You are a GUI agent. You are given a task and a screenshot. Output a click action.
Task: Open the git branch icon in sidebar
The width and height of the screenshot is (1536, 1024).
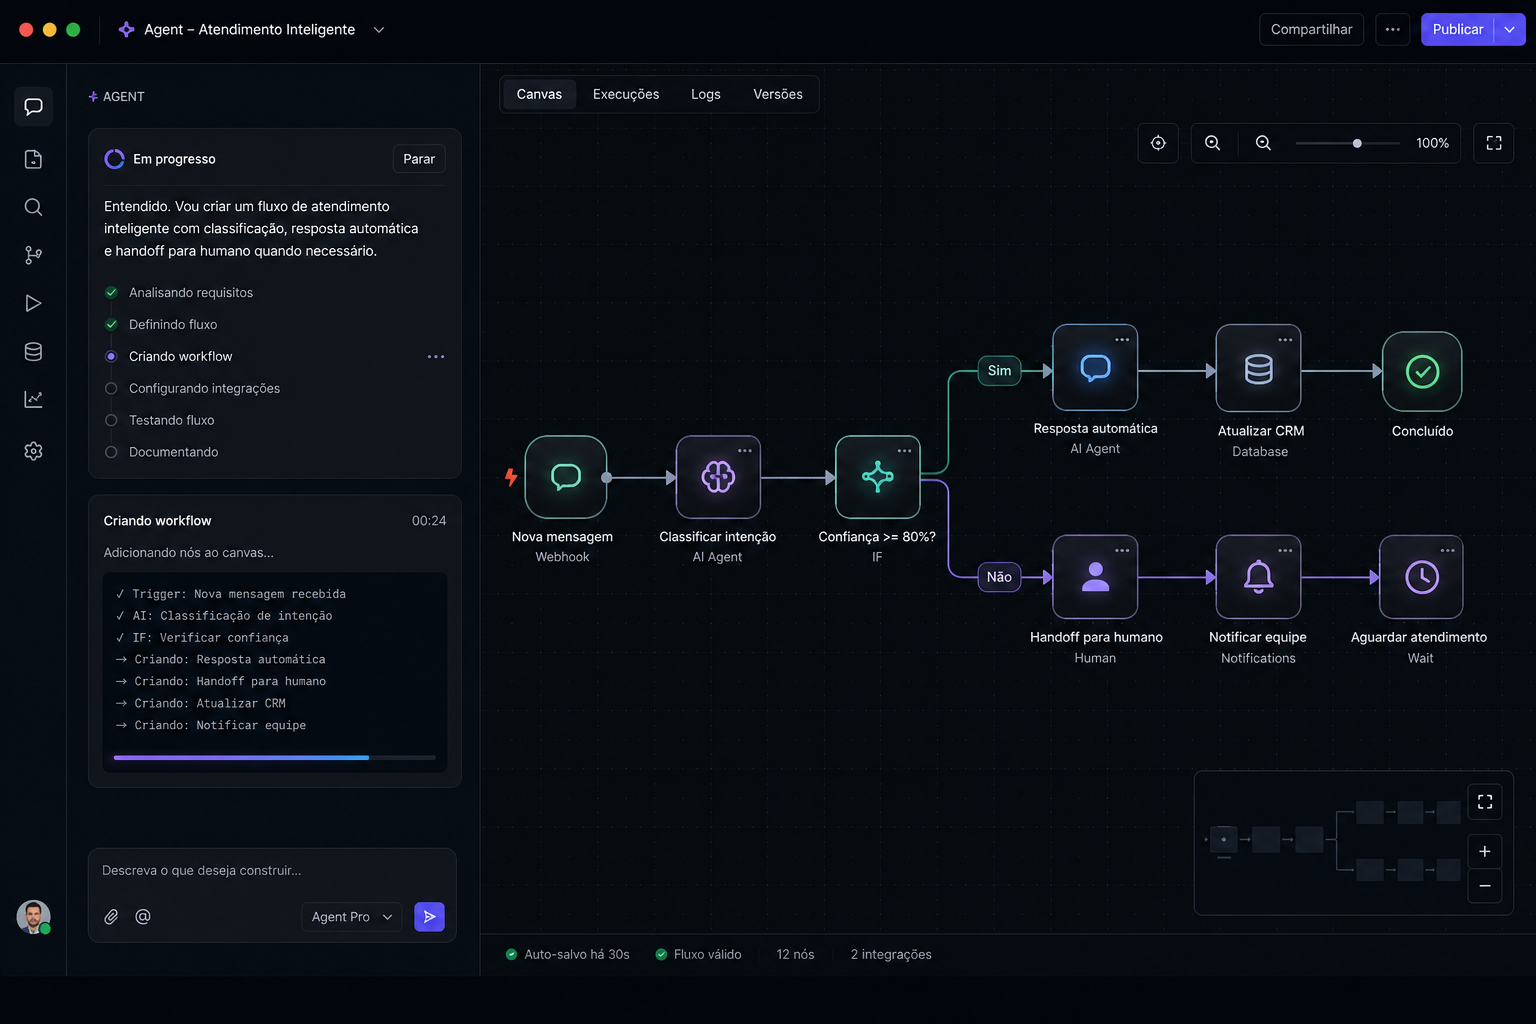(x=33, y=255)
